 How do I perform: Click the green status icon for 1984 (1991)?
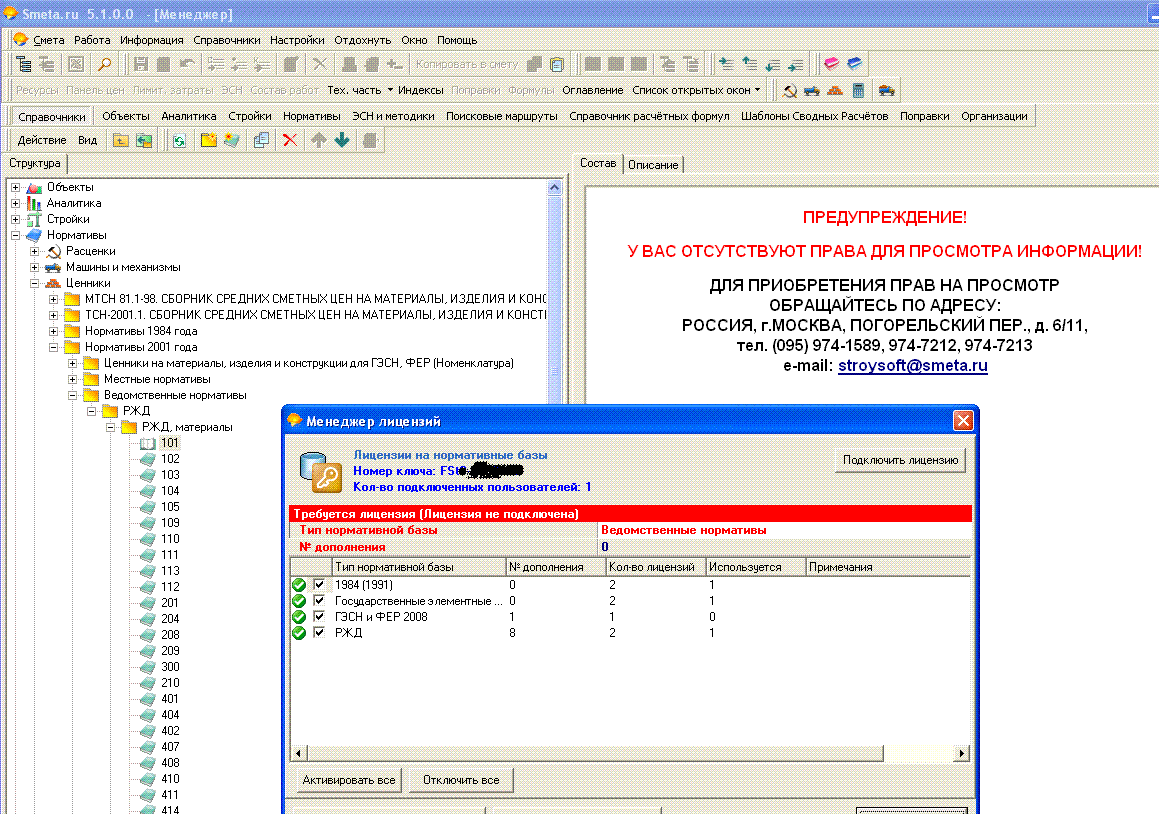click(x=299, y=585)
